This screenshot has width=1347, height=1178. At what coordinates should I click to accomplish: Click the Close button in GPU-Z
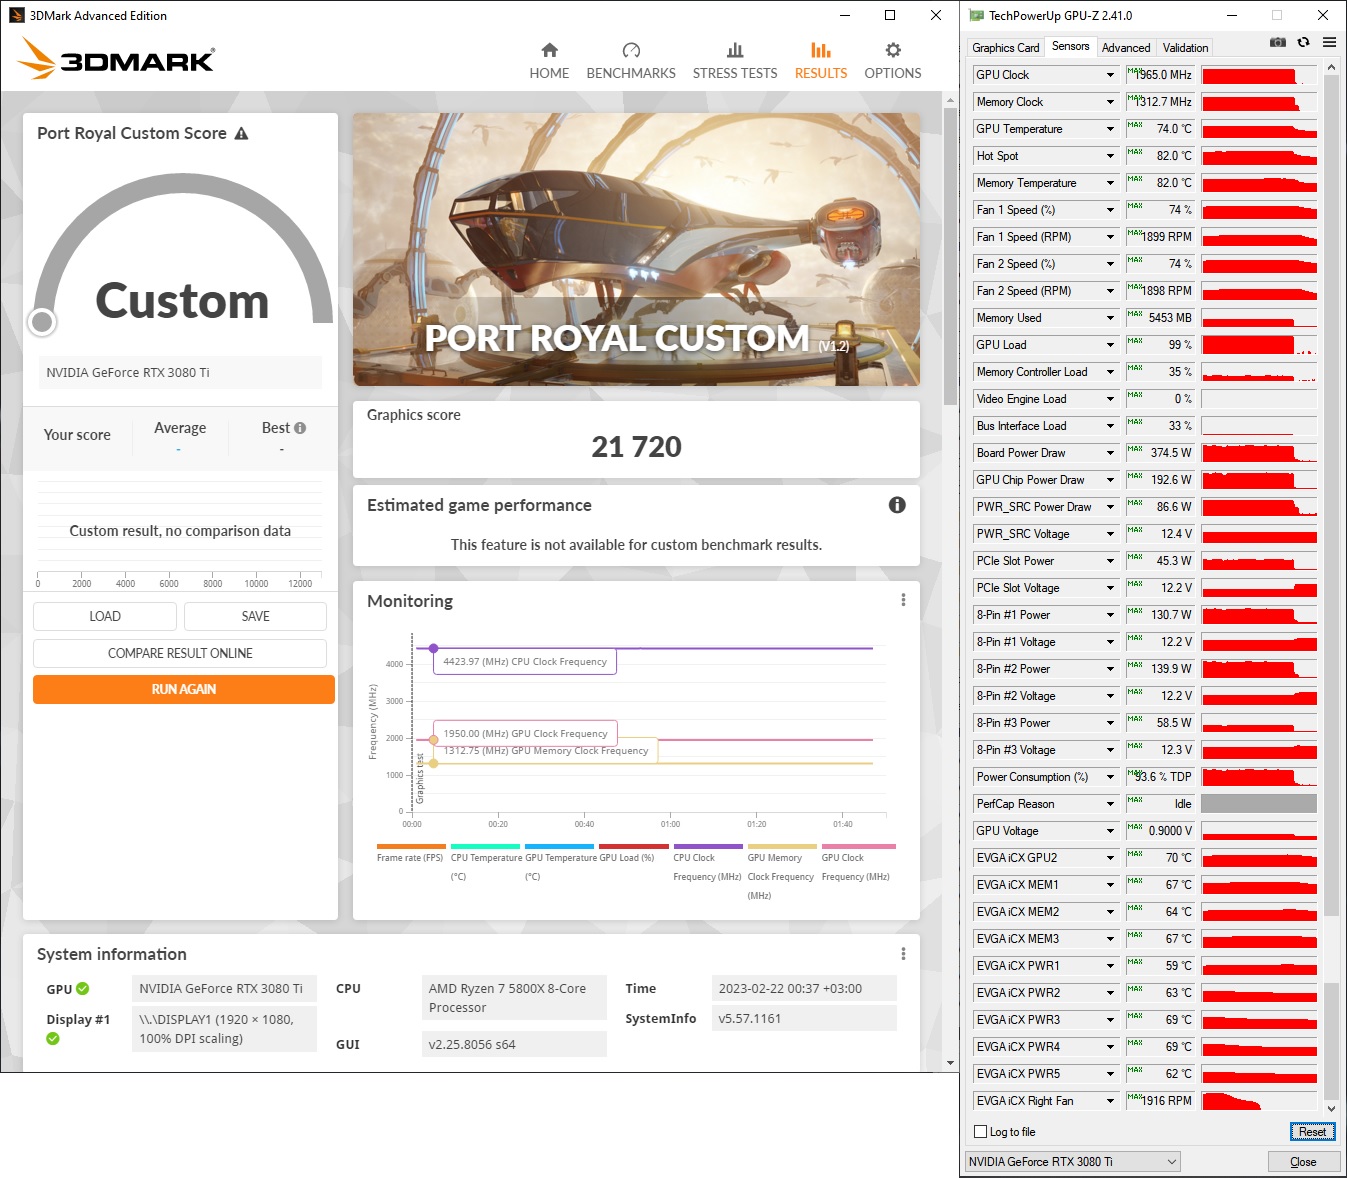tap(1303, 1162)
